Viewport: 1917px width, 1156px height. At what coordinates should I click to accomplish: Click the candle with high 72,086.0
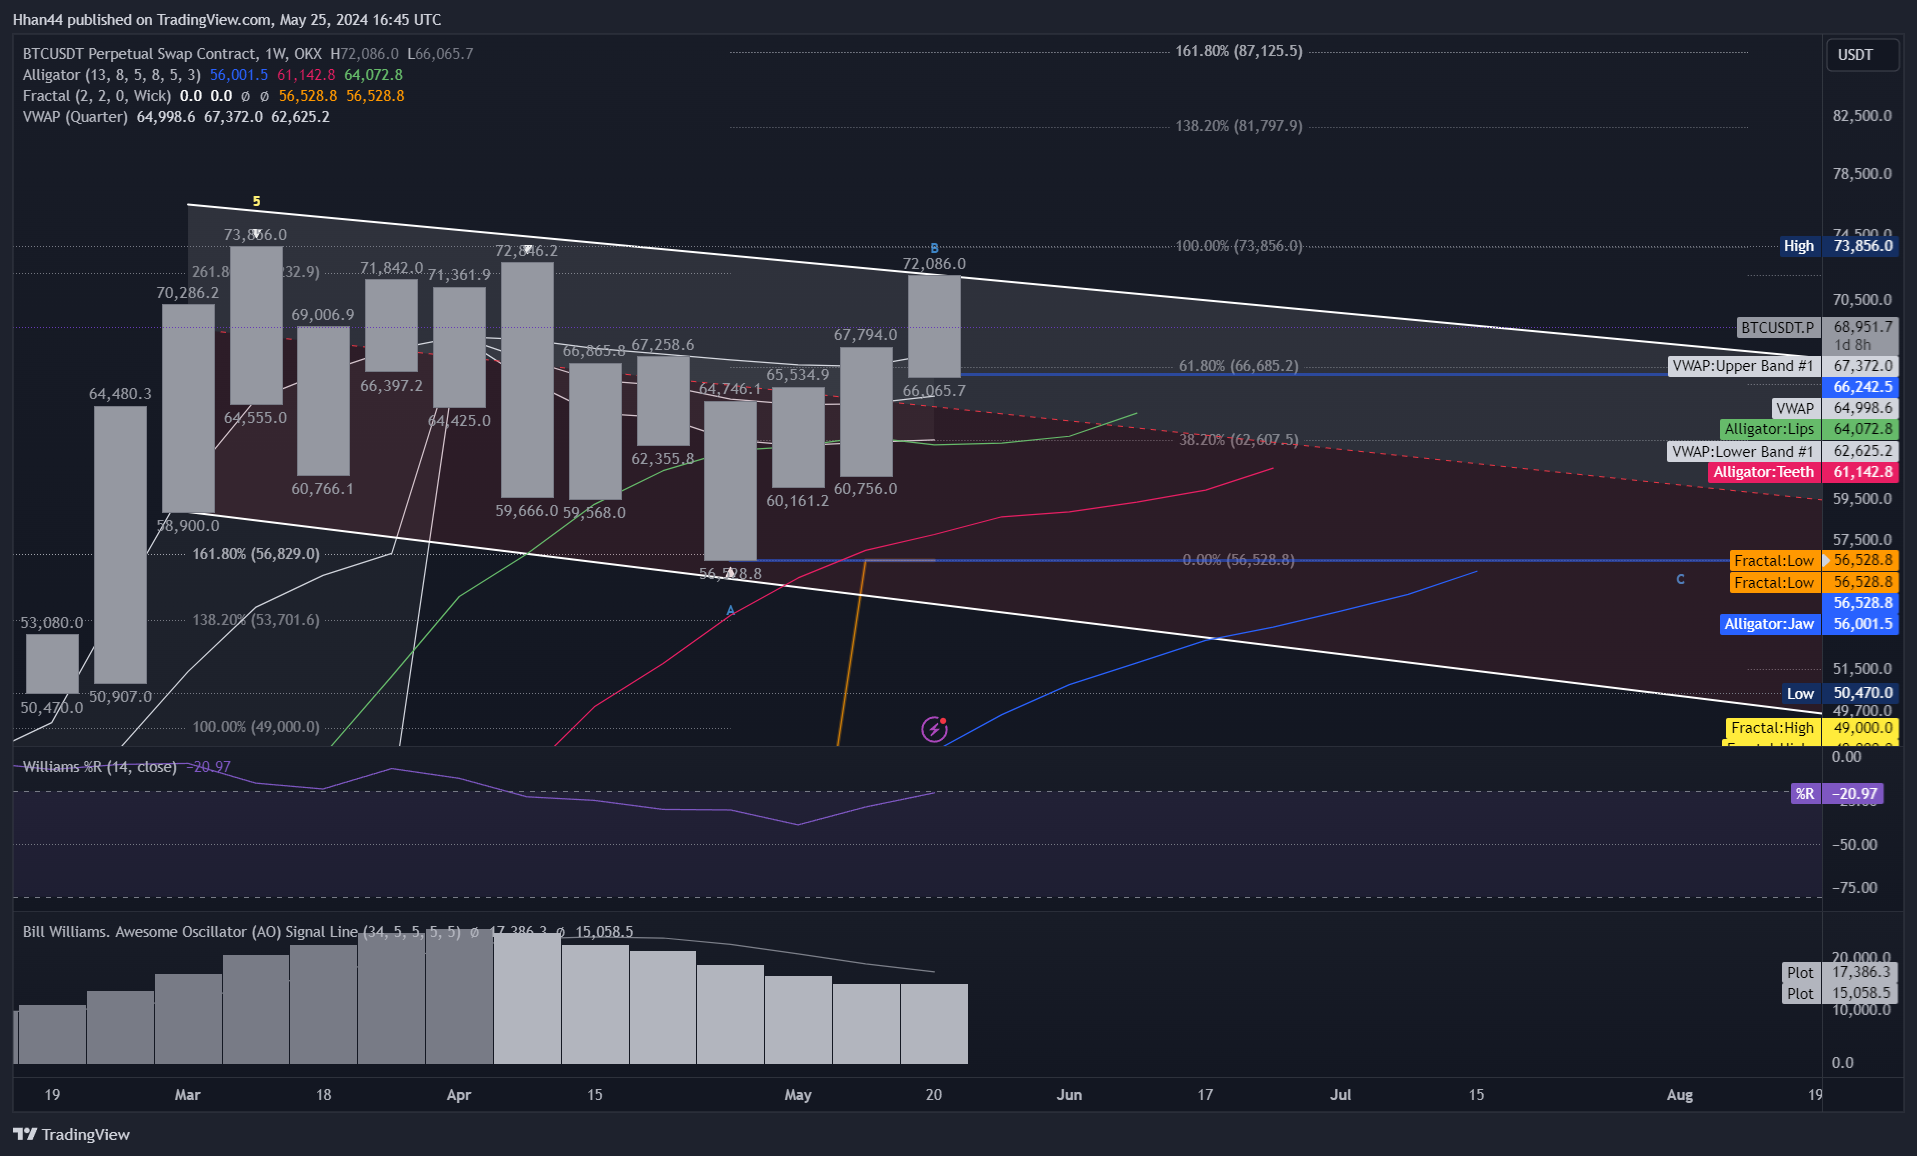[934, 326]
